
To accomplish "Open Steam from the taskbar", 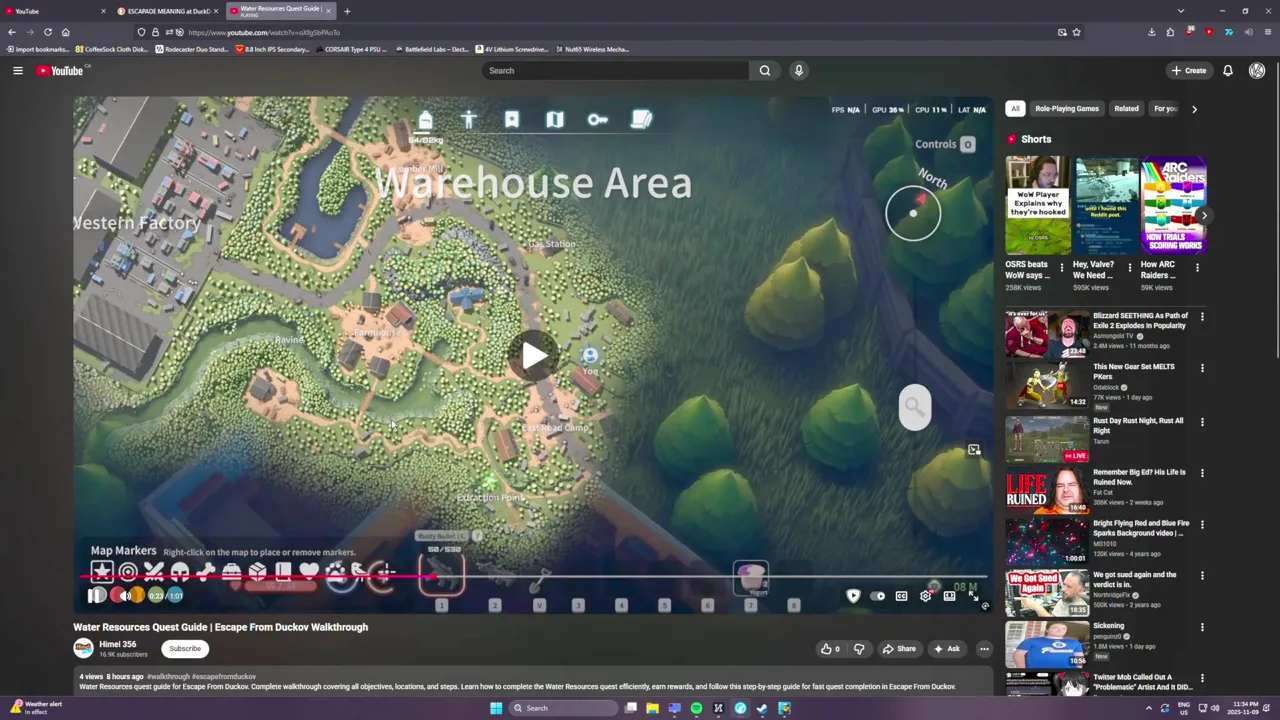I will (762, 708).
